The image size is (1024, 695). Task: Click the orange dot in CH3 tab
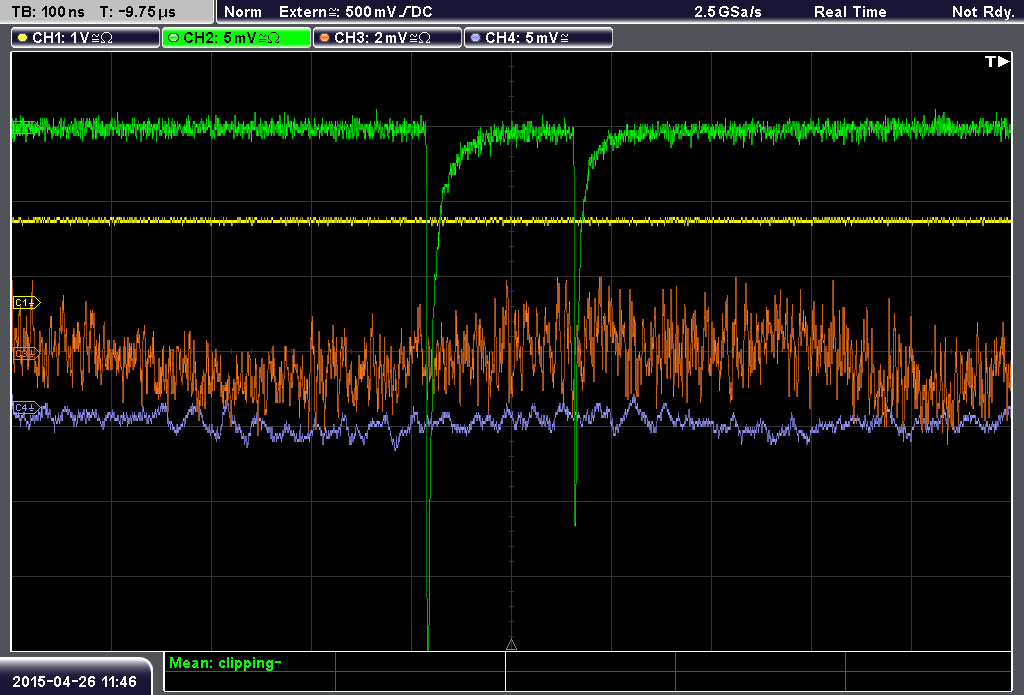tap(324, 38)
